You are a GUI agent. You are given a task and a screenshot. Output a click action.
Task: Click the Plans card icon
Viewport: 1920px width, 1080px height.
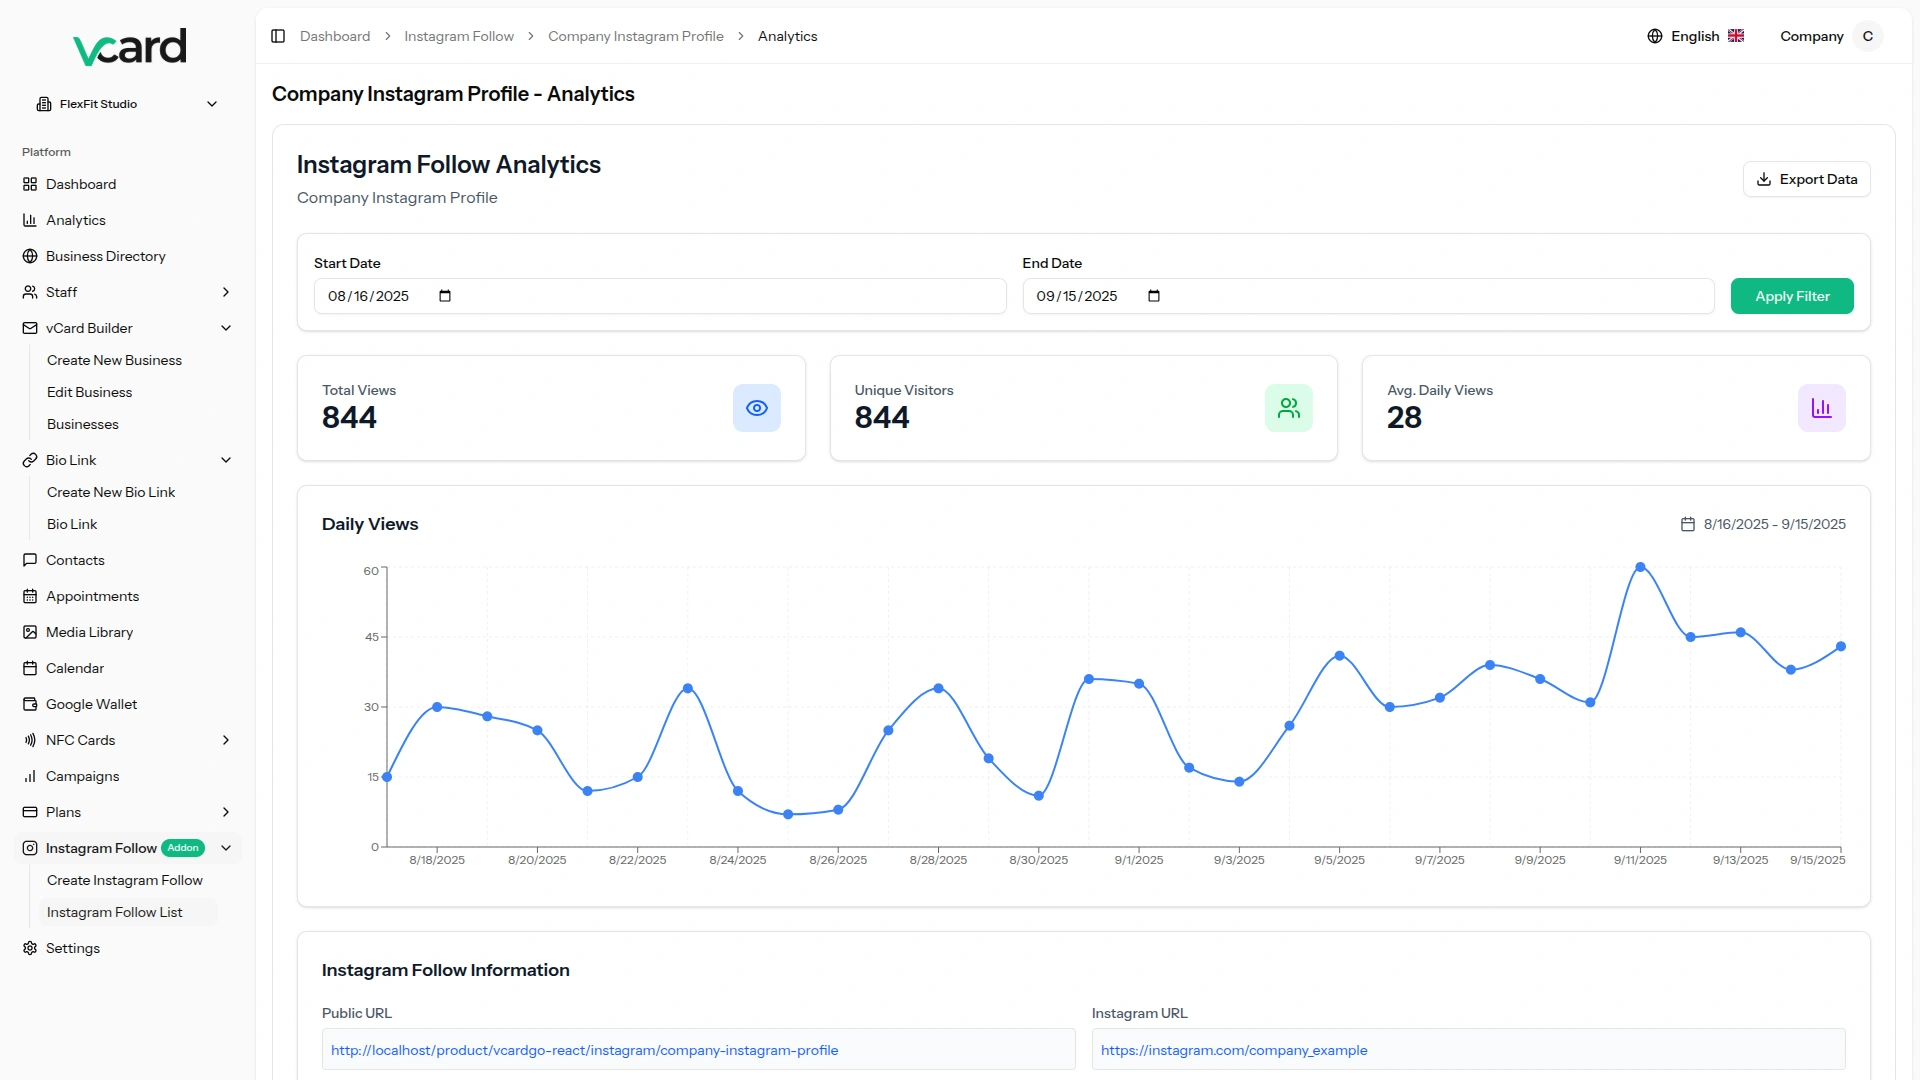30,812
